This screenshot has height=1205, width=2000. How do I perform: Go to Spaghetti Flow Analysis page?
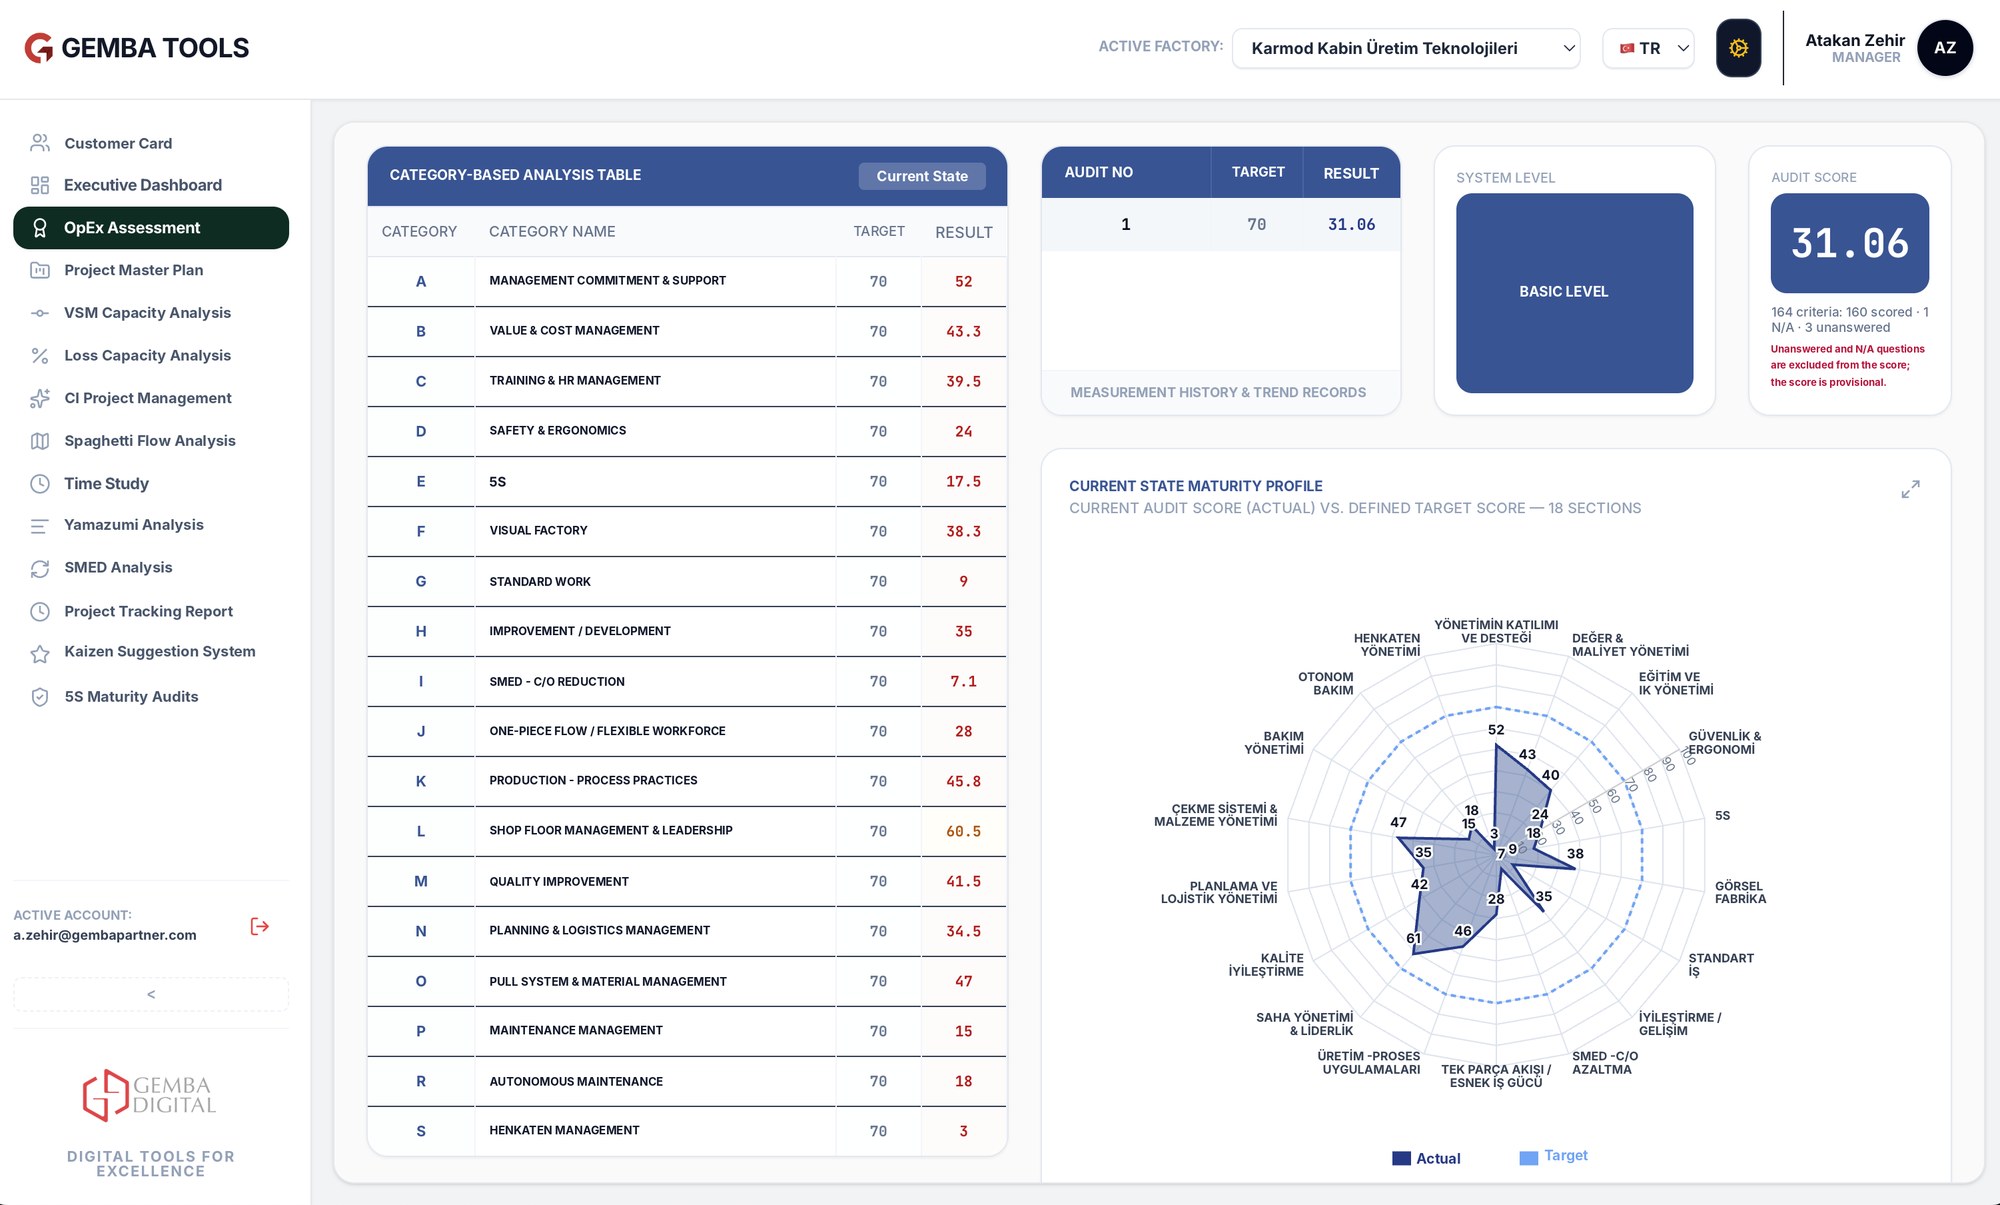pos(151,441)
